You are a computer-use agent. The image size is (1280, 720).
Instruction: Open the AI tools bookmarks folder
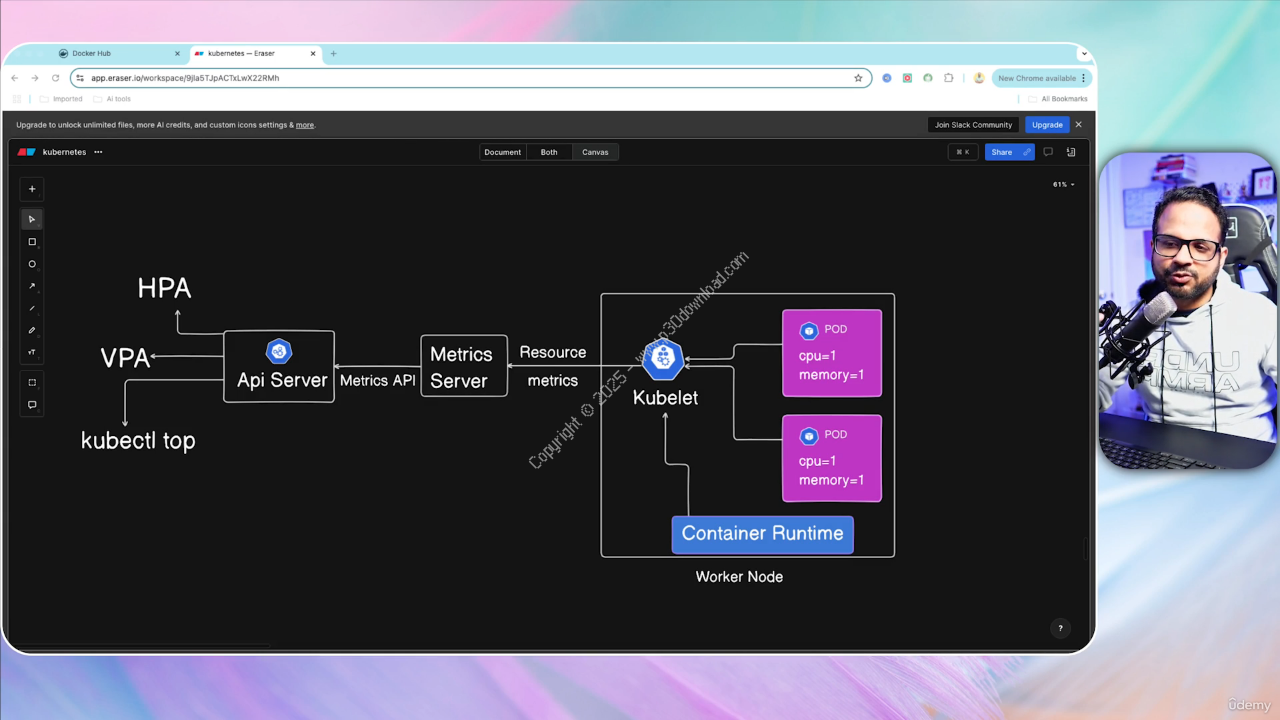112,99
